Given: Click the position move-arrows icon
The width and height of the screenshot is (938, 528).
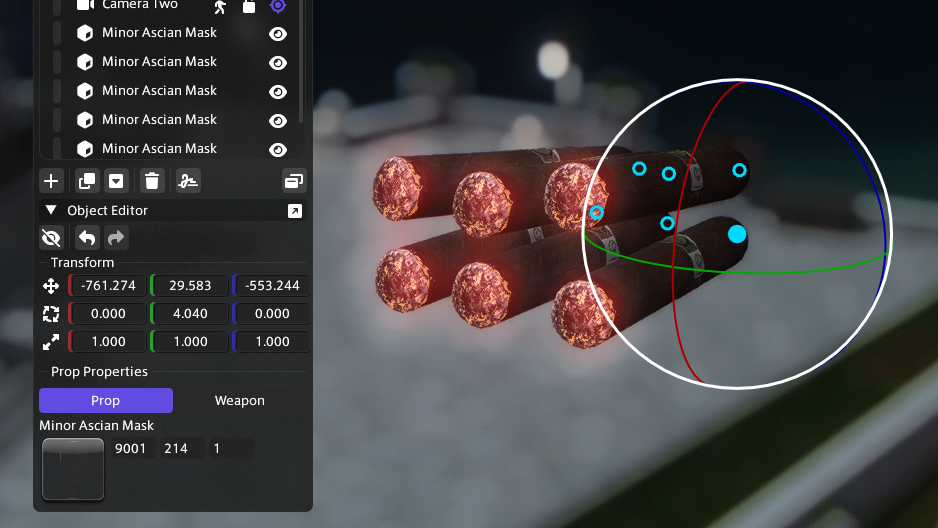Looking at the screenshot, I should pos(51,286).
